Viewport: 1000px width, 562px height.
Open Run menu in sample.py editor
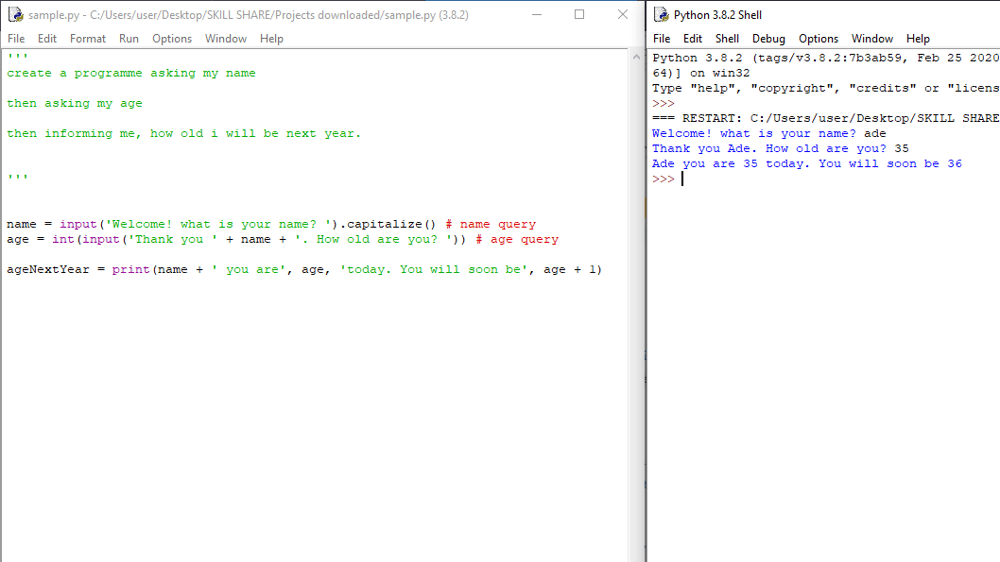[129, 39]
